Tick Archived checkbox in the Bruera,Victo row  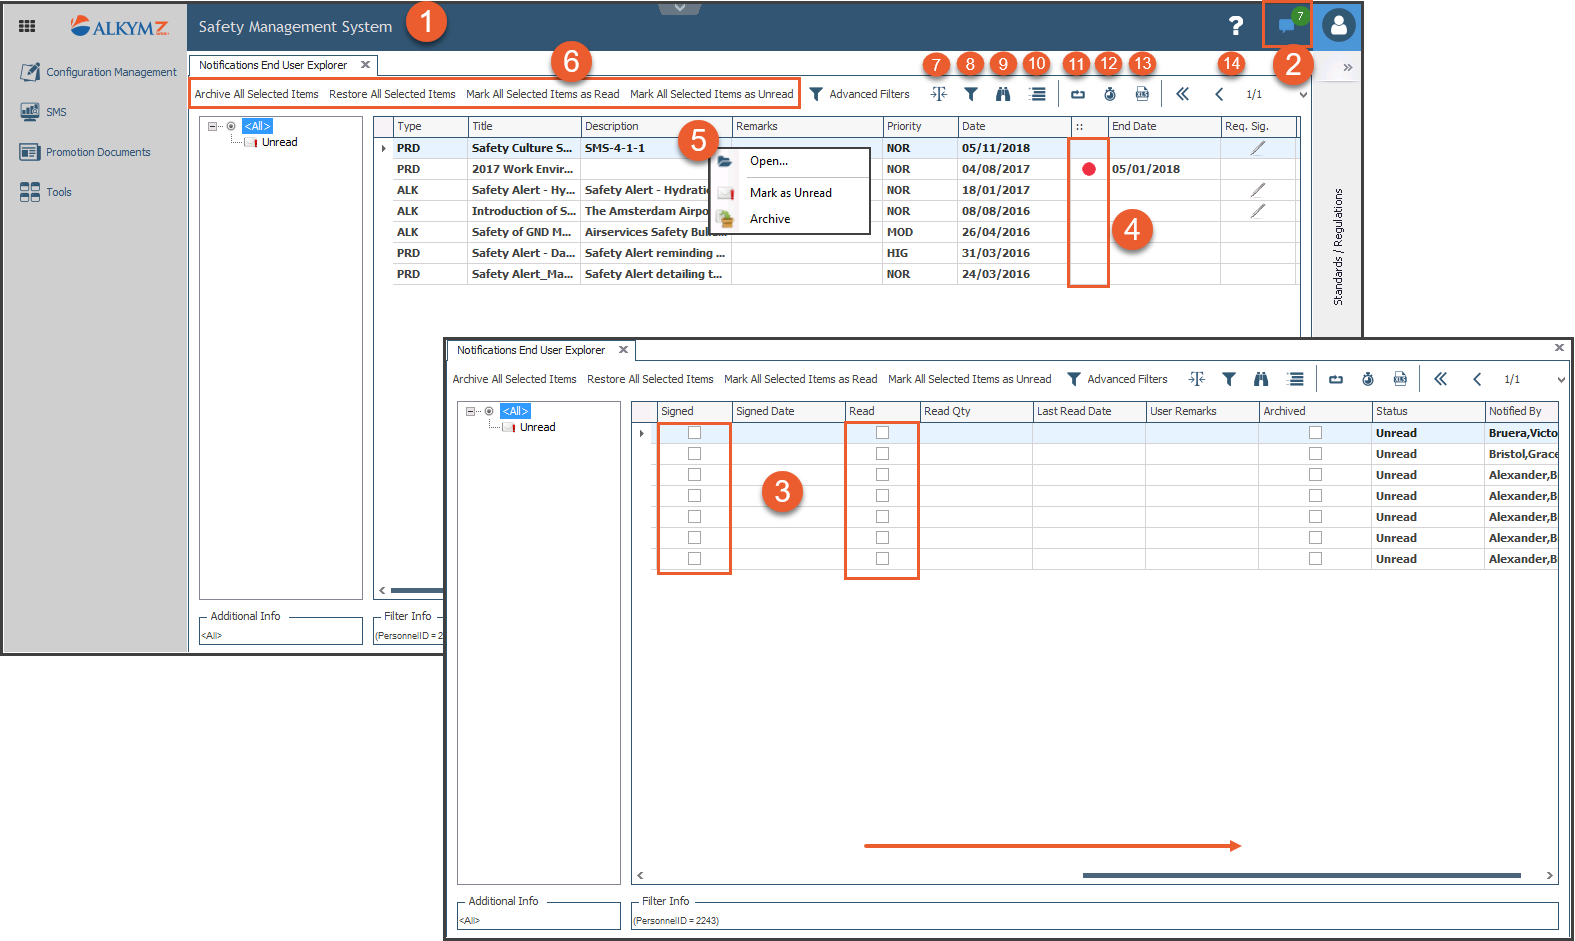pos(1315,433)
